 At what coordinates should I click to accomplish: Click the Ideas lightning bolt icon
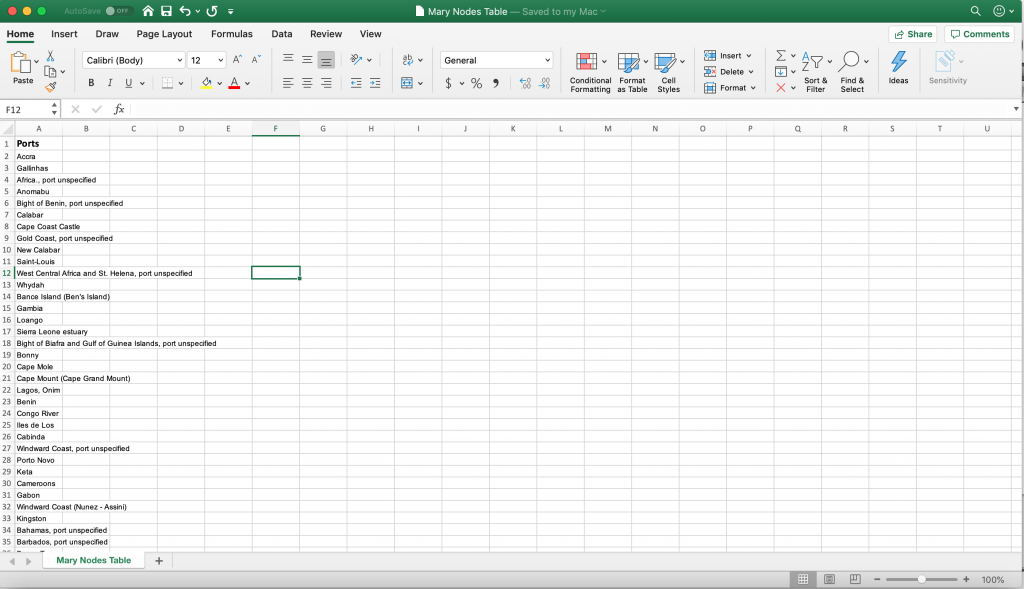click(x=898, y=68)
